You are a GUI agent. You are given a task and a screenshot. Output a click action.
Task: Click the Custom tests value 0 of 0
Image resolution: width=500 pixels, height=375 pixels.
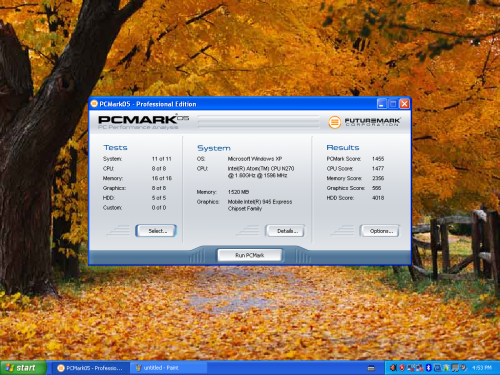tap(159, 208)
